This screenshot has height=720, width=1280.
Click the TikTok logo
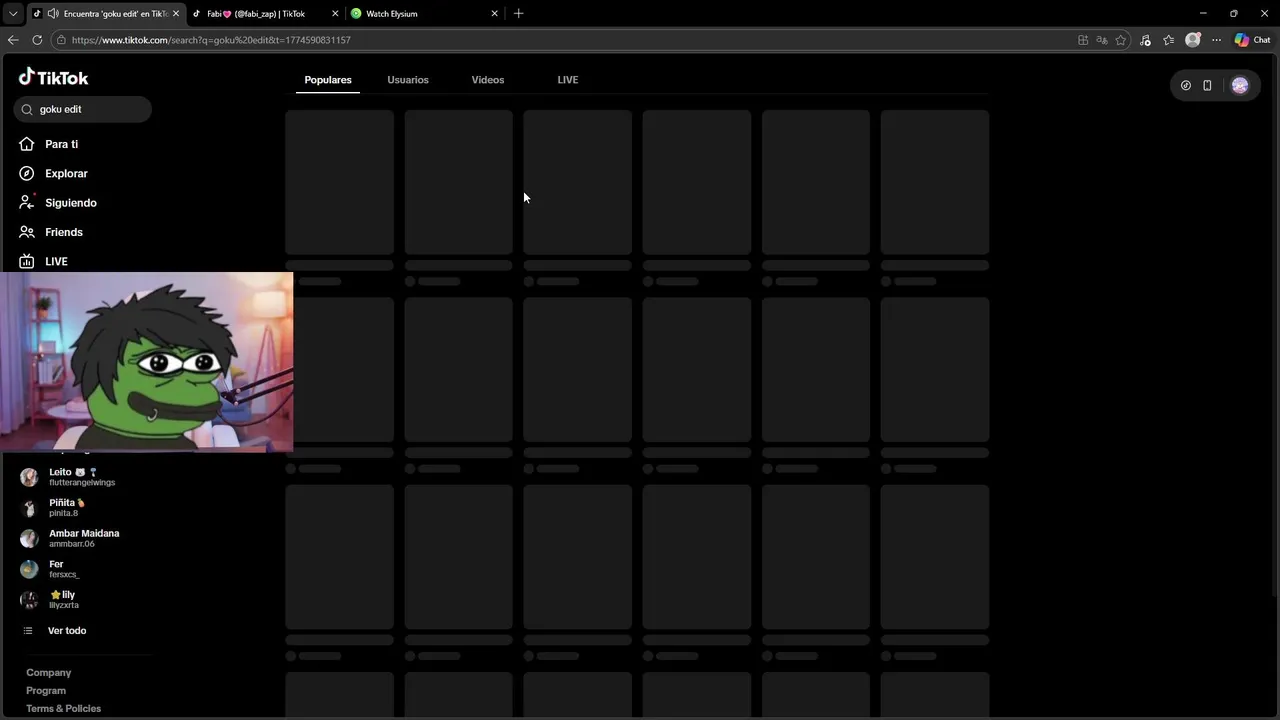tap(54, 77)
